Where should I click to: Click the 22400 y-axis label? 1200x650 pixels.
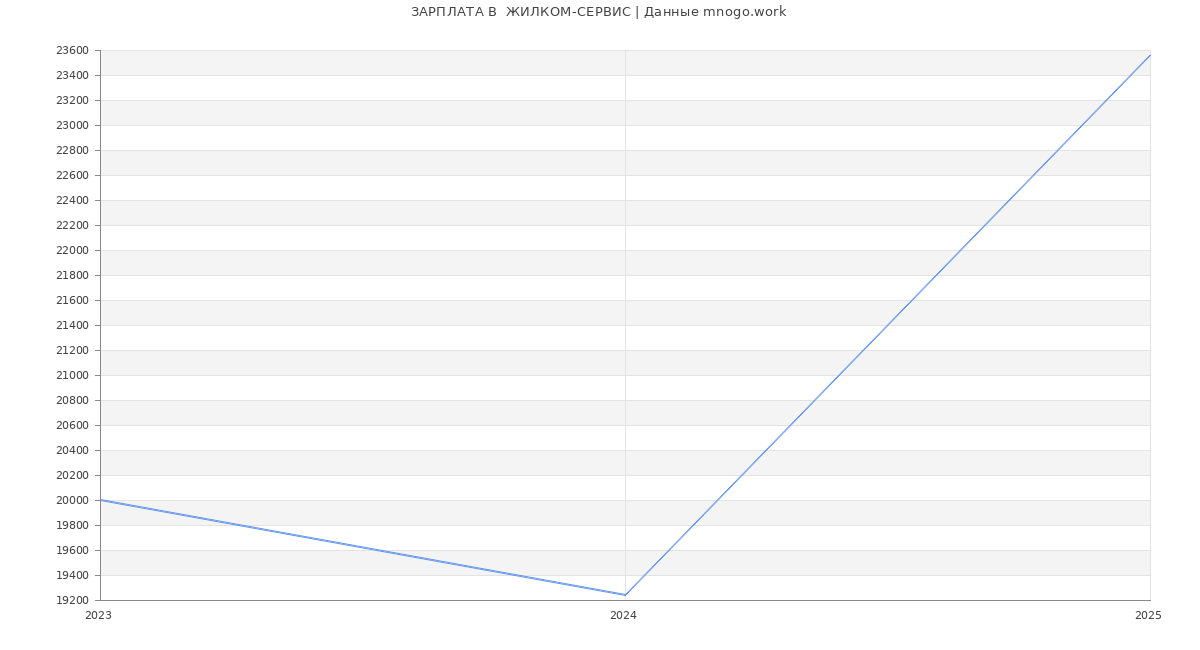[x=72, y=200]
